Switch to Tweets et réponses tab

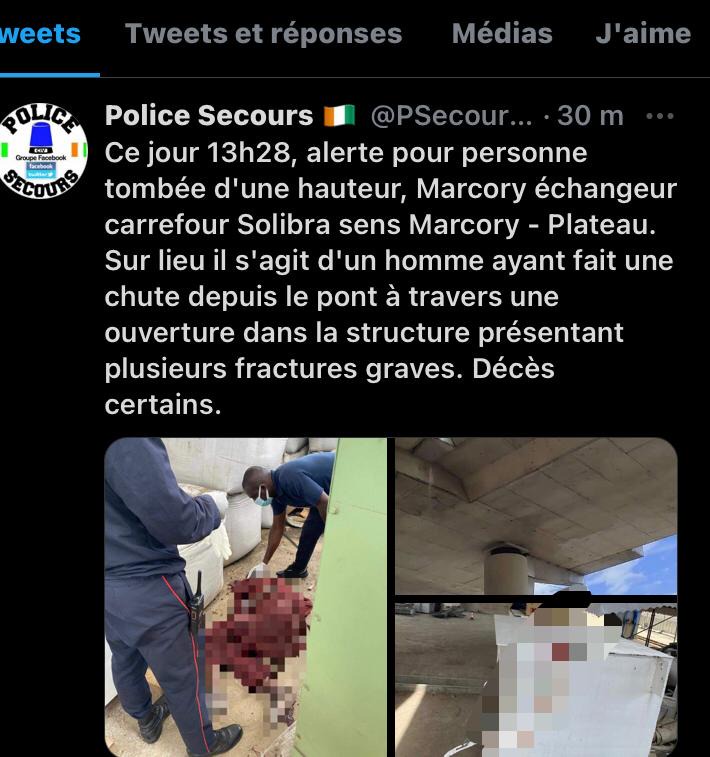pos(264,34)
